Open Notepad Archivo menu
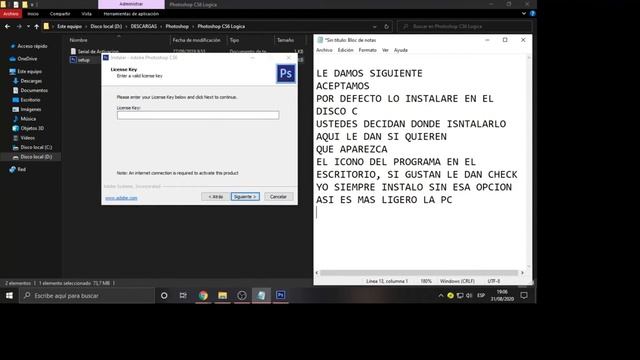 [x=324, y=50]
